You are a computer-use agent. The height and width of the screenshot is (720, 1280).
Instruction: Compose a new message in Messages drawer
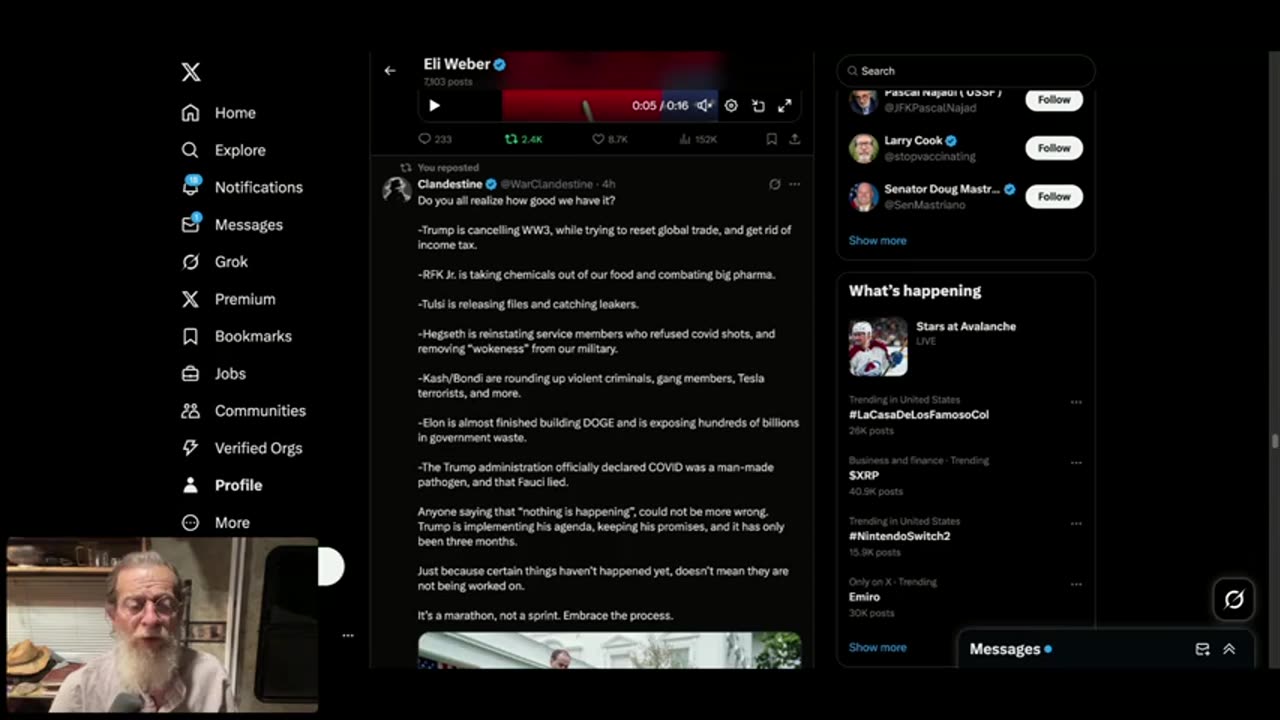[1202, 649]
